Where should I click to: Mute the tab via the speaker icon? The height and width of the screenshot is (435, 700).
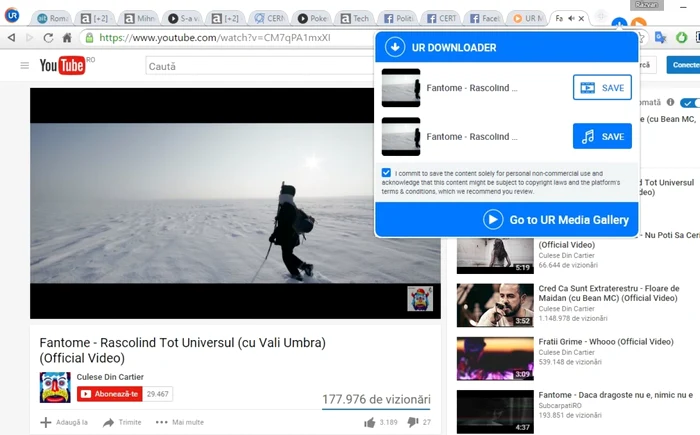(x=571, y=18)
